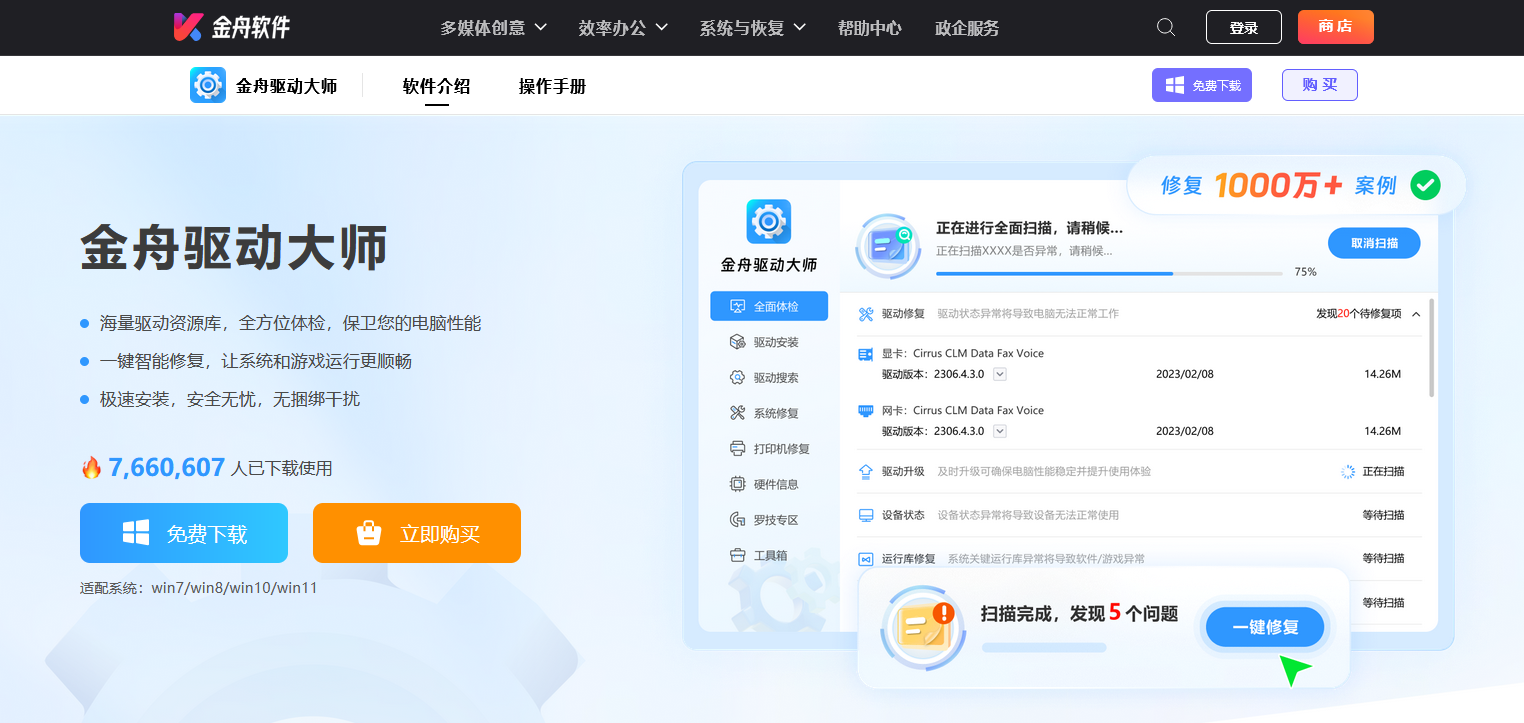
Task: Click the progress bar under 扫描完成
Action: tap(1044, 647)
